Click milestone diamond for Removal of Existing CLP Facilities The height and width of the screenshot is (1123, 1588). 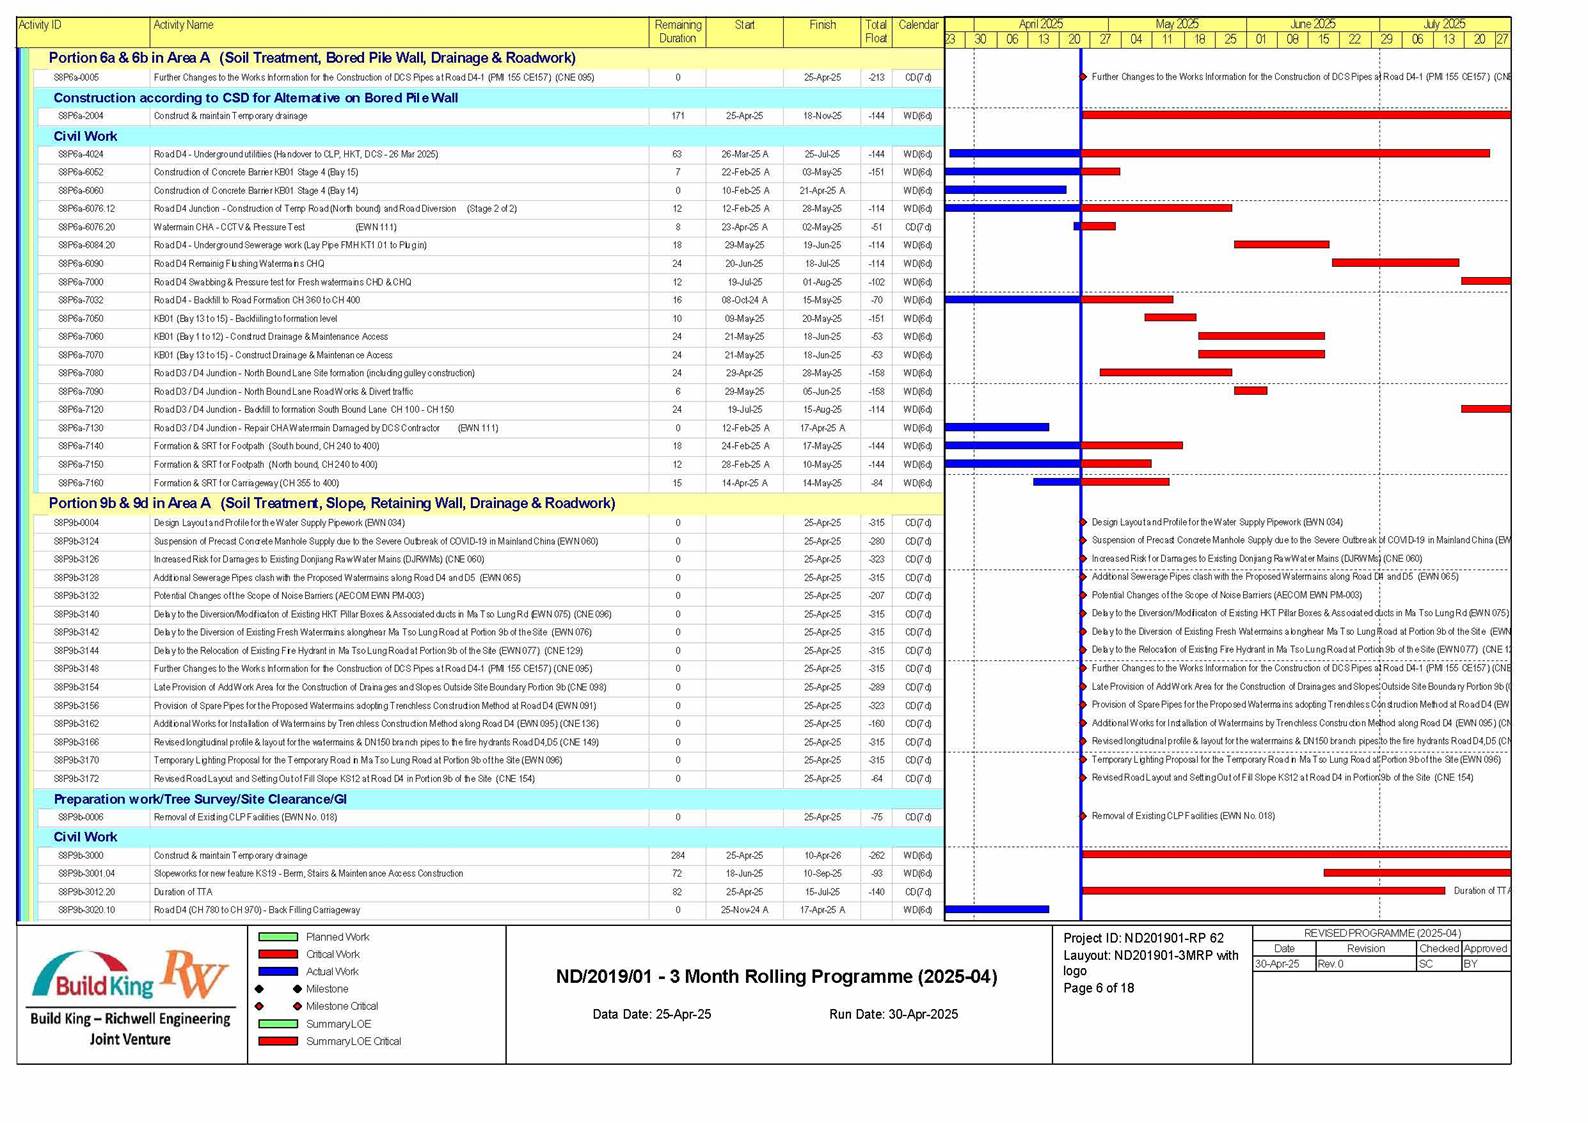1083,816
